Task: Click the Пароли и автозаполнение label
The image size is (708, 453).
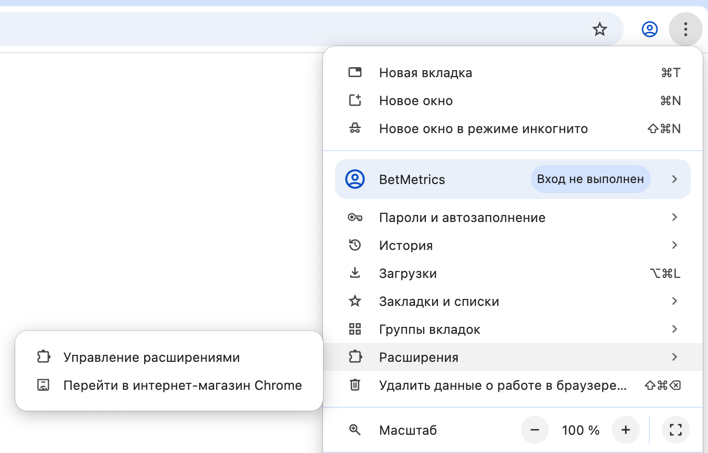Action: tap(462, 217)
